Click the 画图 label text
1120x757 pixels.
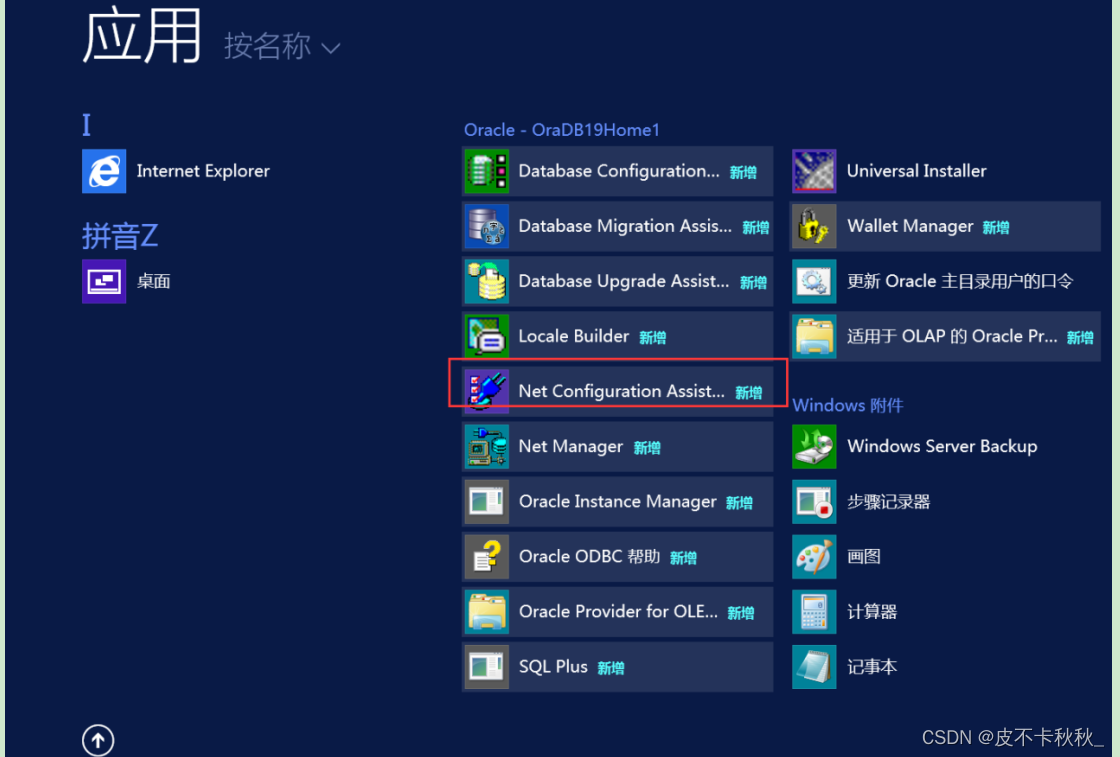[x=864, y=556]
